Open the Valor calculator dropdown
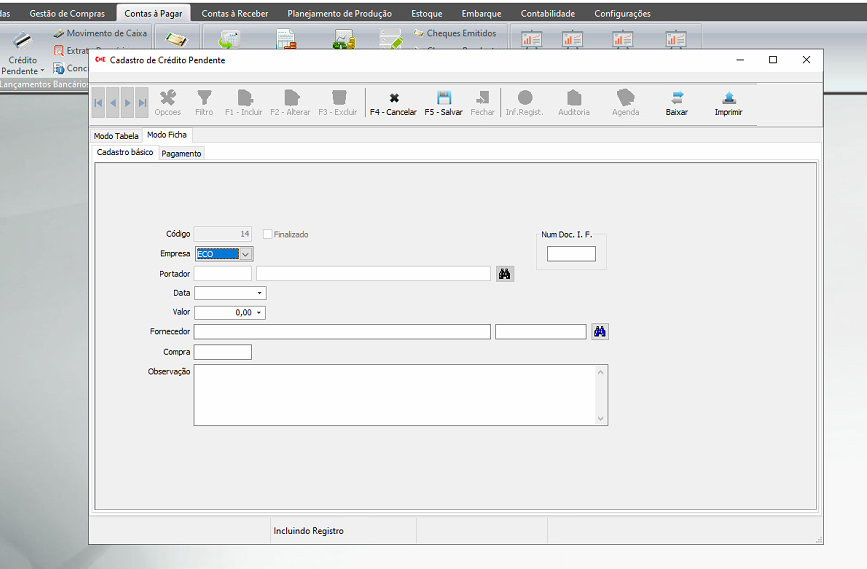Viewport: 867px width, 569px height. coord(260,313)
